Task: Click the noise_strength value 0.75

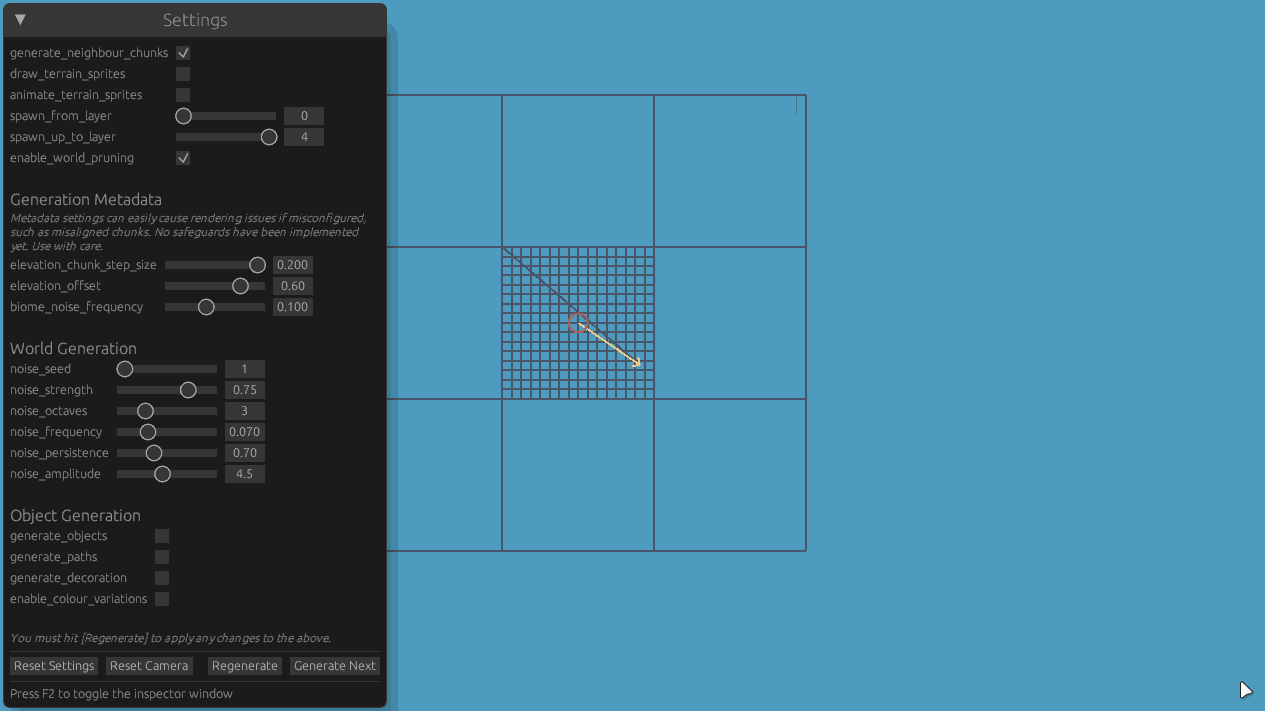Action: click(245, 390)
